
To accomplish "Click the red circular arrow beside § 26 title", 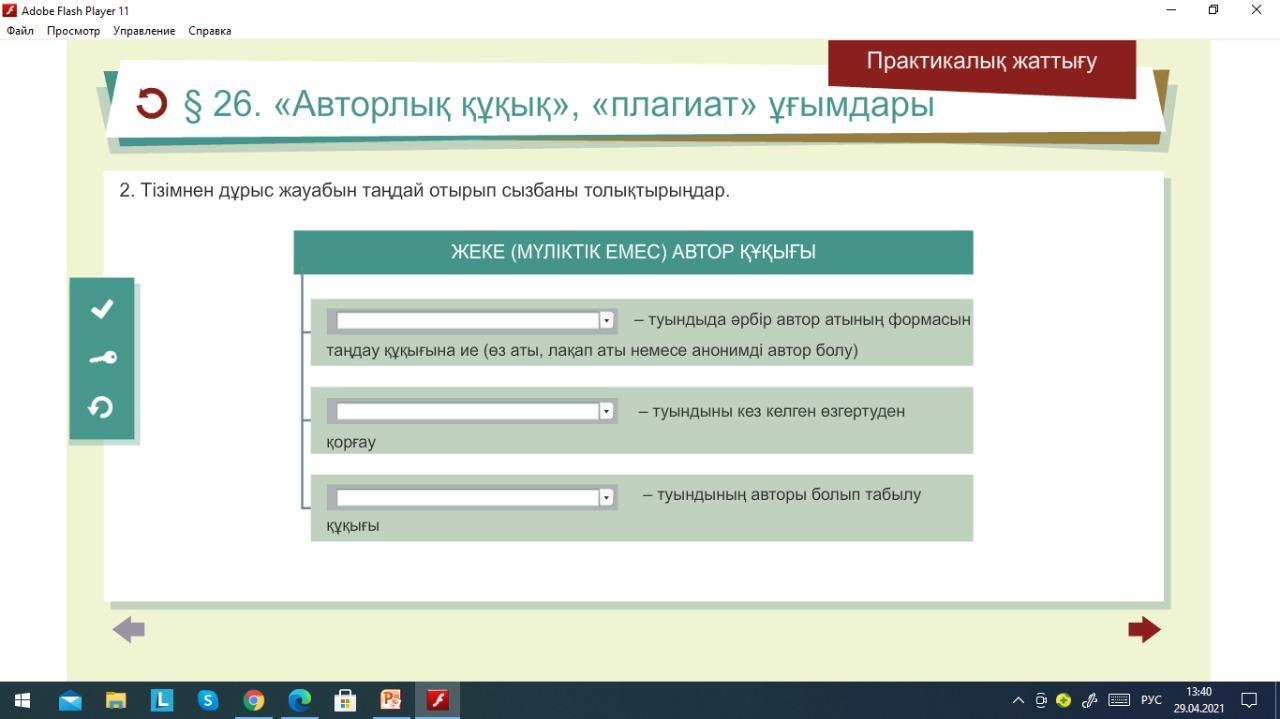I will click(152, 103).
